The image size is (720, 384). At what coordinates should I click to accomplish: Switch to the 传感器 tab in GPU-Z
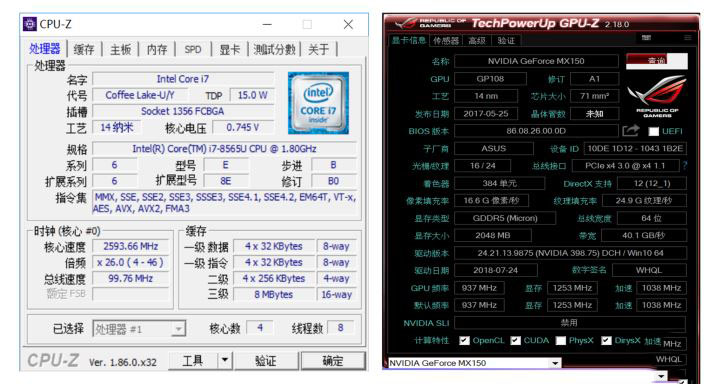tap(446, 41)
